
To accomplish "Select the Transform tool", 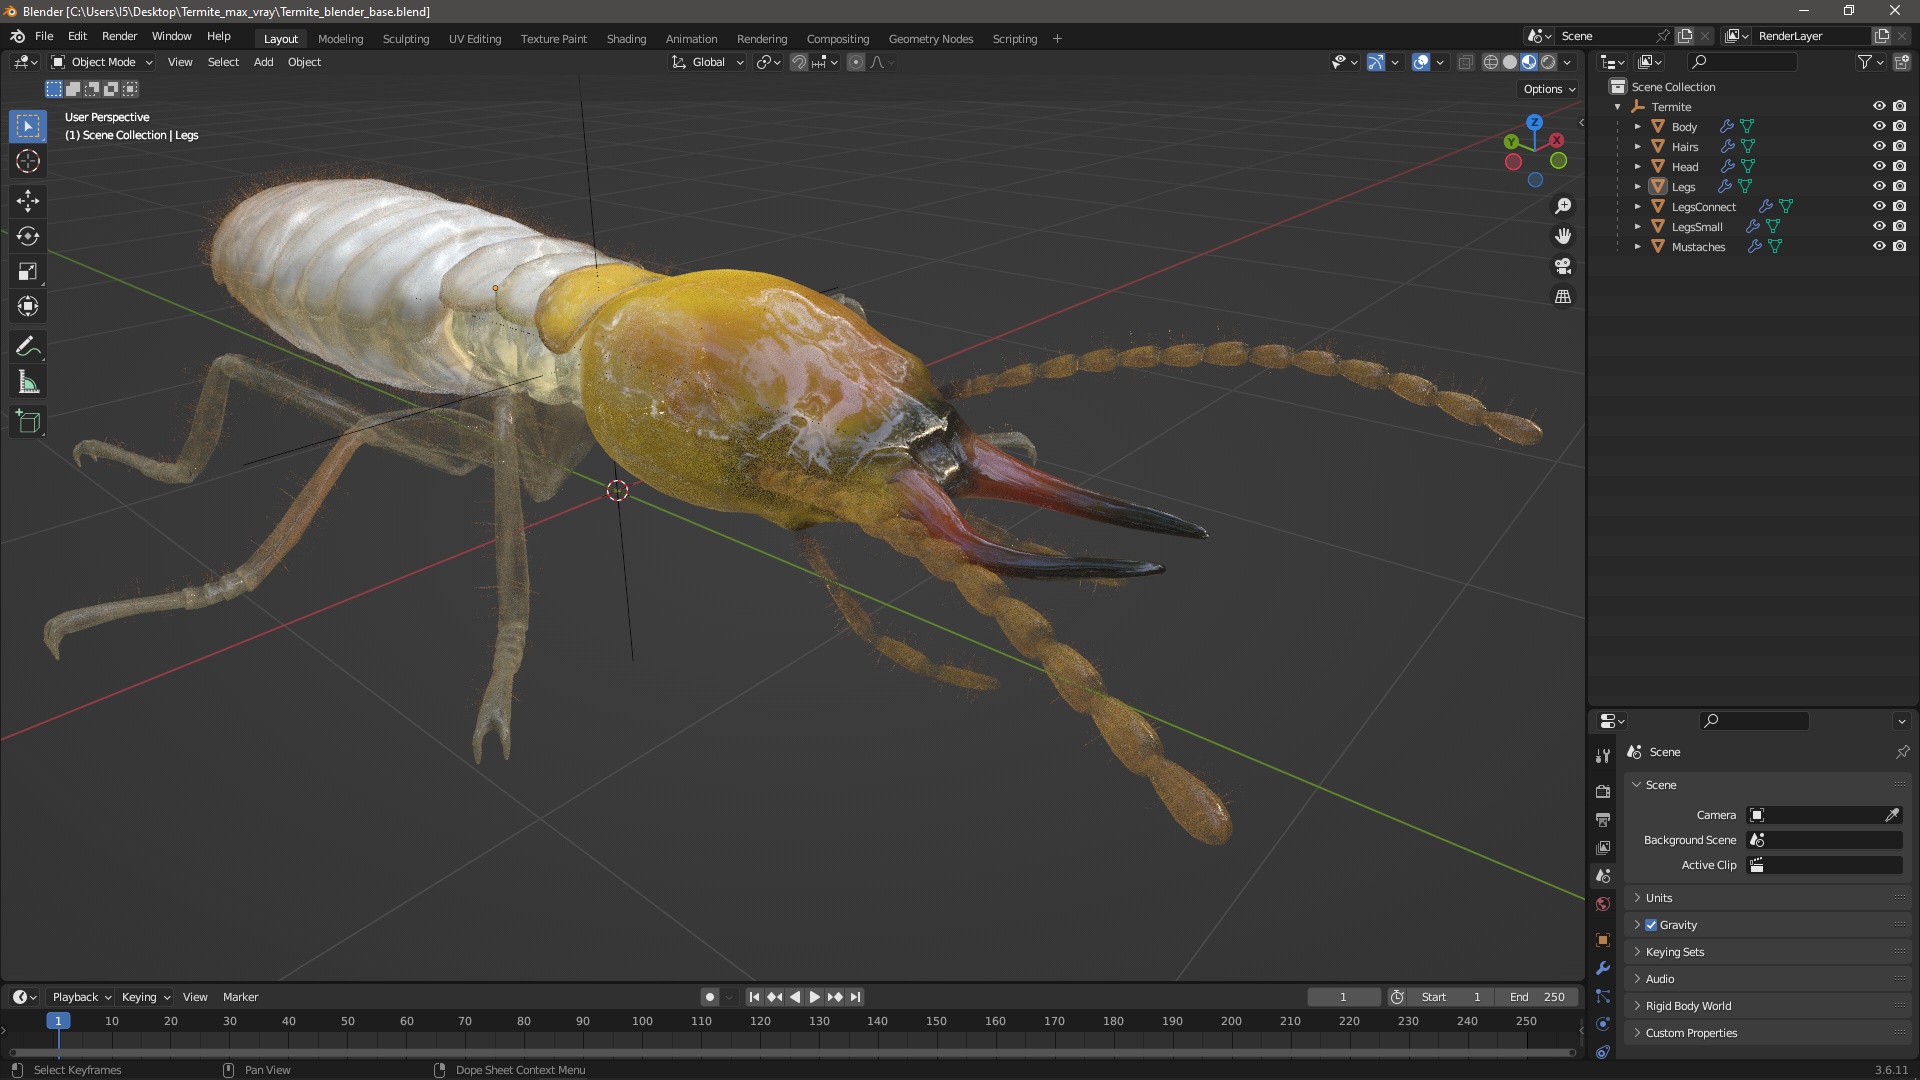I will [28, 306].
